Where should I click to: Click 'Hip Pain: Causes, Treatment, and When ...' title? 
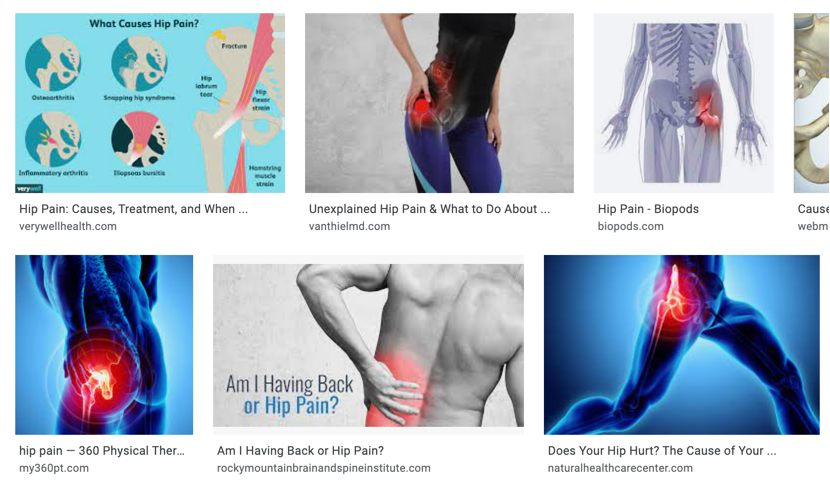[133, 209]
